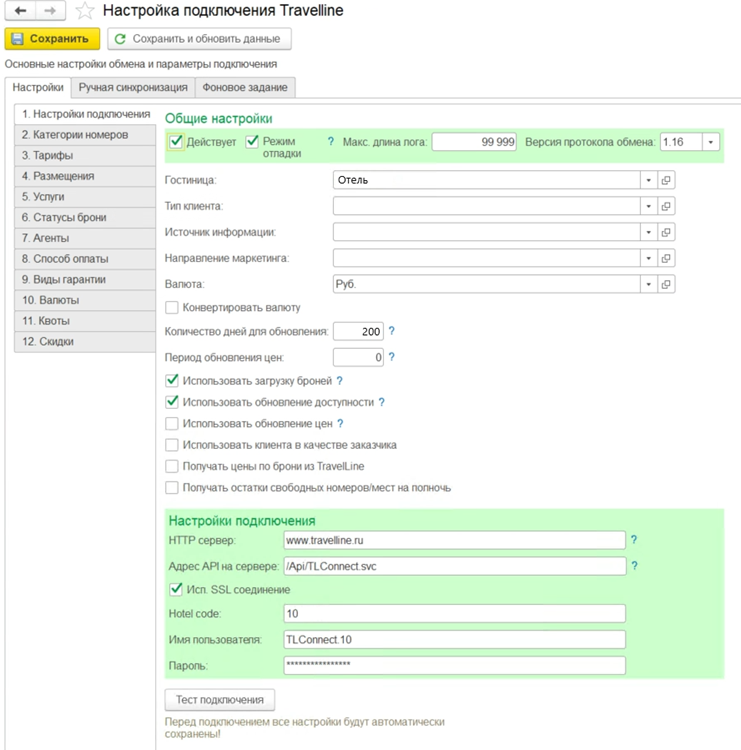
Task: Open 9. Виды гарантии section
Action: click(85, 279)
